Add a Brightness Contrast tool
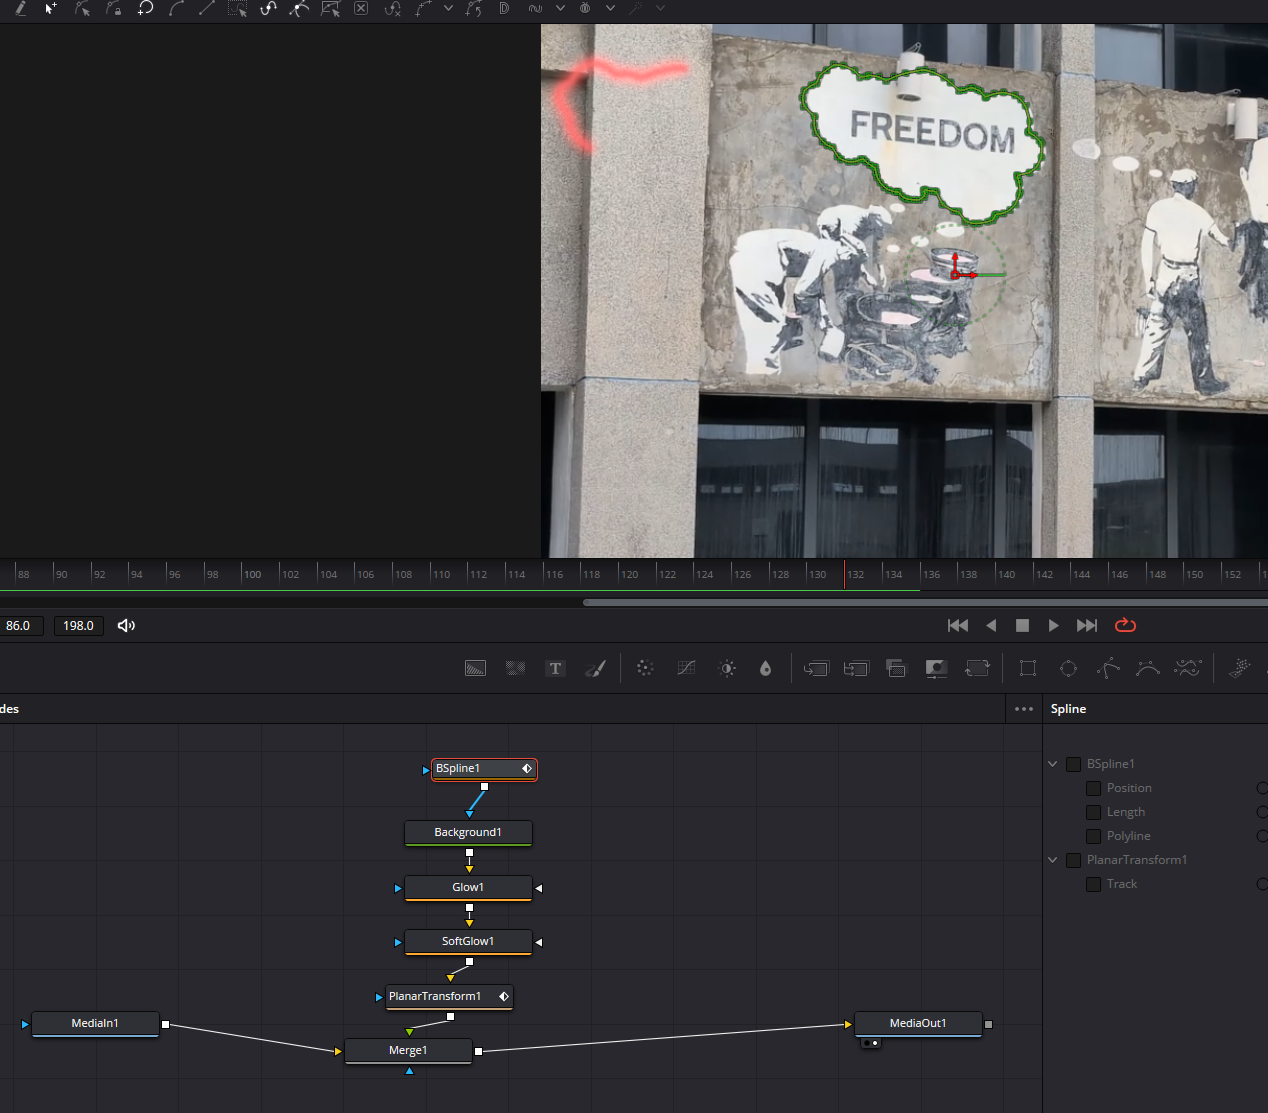This screenshot has width=1268, height=1113. [x=727, y=668]
